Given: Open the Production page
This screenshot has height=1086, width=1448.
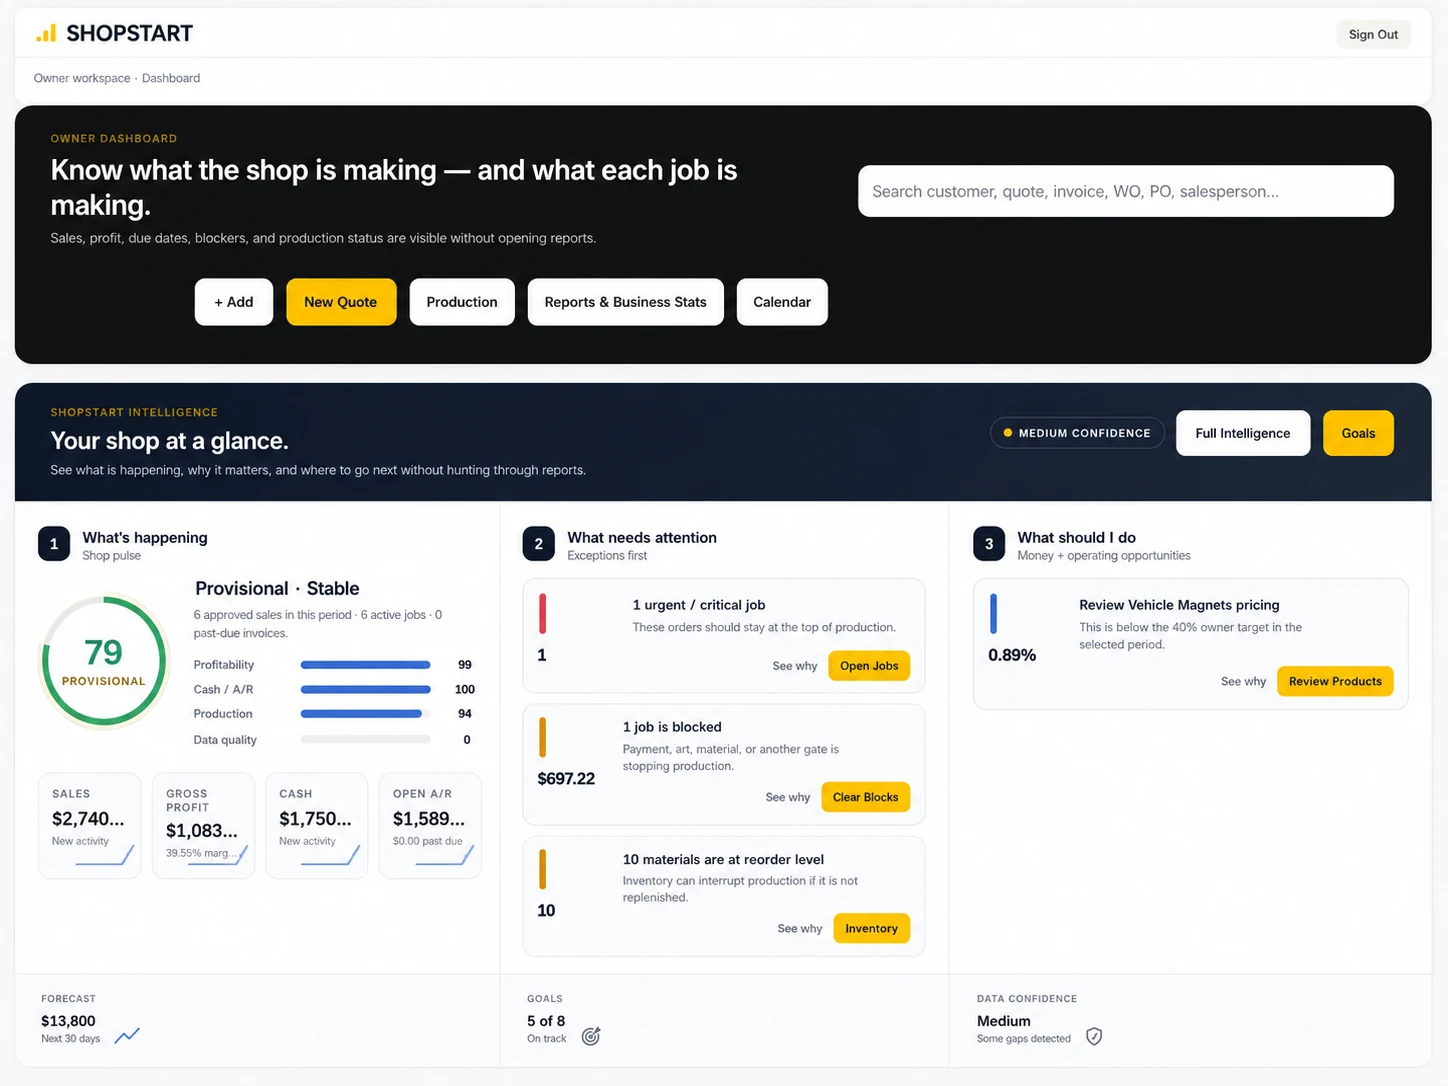Looking at the screenshot, I should [x=462, y=302].
